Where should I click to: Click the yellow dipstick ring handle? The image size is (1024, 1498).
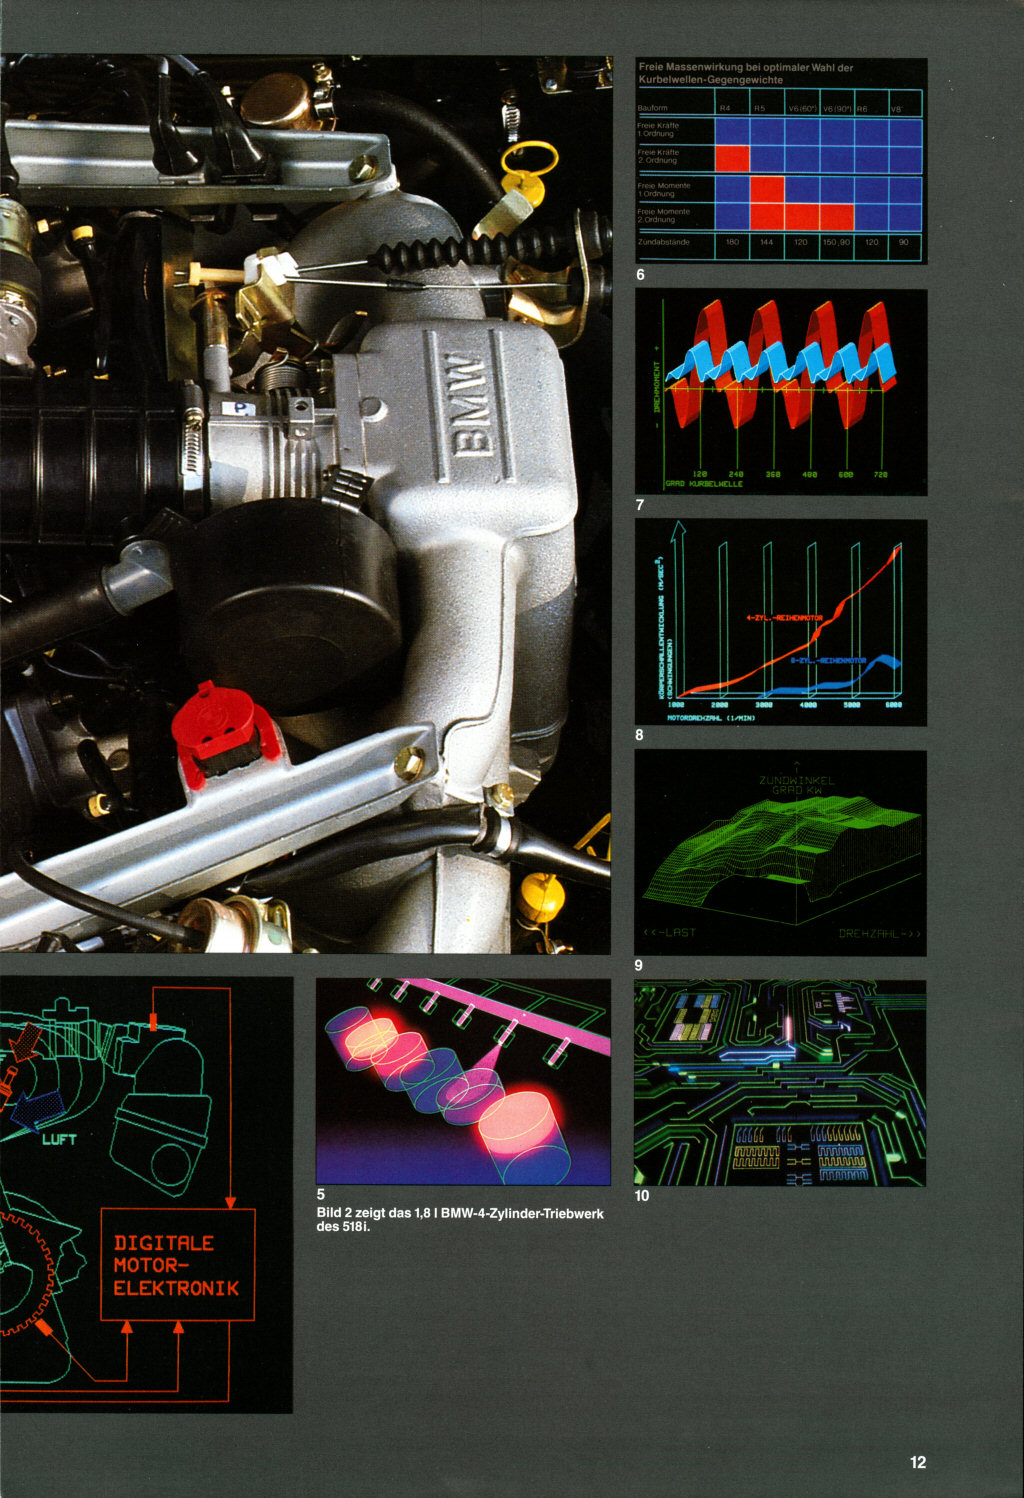coord(529,158)
